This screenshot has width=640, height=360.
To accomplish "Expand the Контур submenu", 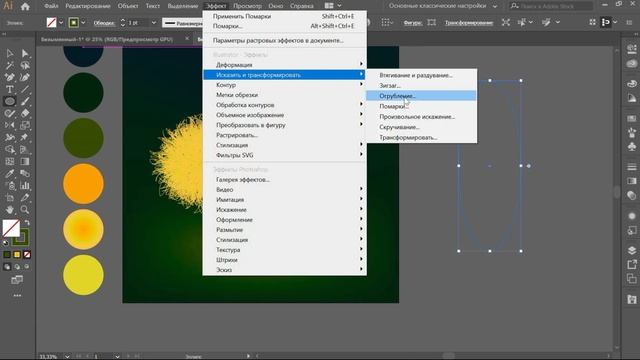I will [x=285, y=84].
